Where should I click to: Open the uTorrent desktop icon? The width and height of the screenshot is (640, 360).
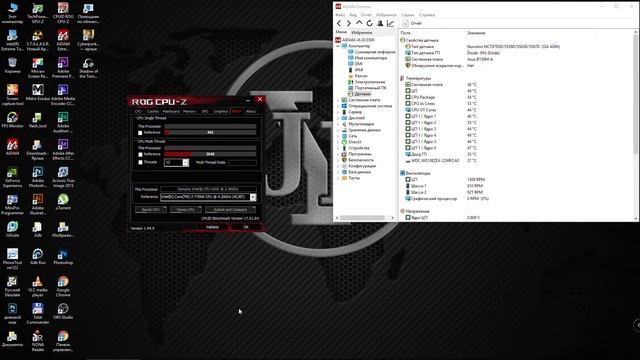coord(63,202)
